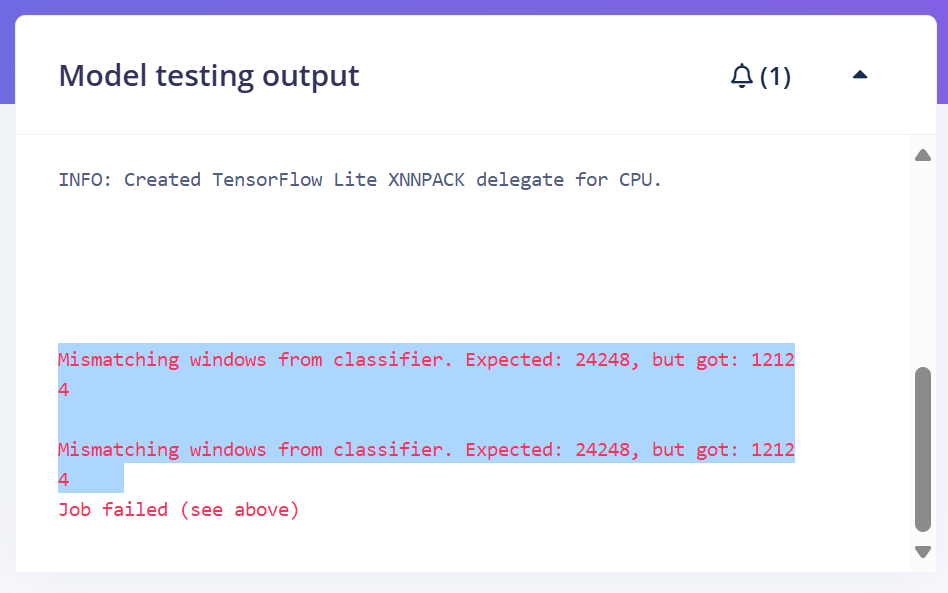Click the INFO Created TensorFlow Lite line
Viewport: 948px width, 593px height.
pyautogui.click(x=360, y=180)
